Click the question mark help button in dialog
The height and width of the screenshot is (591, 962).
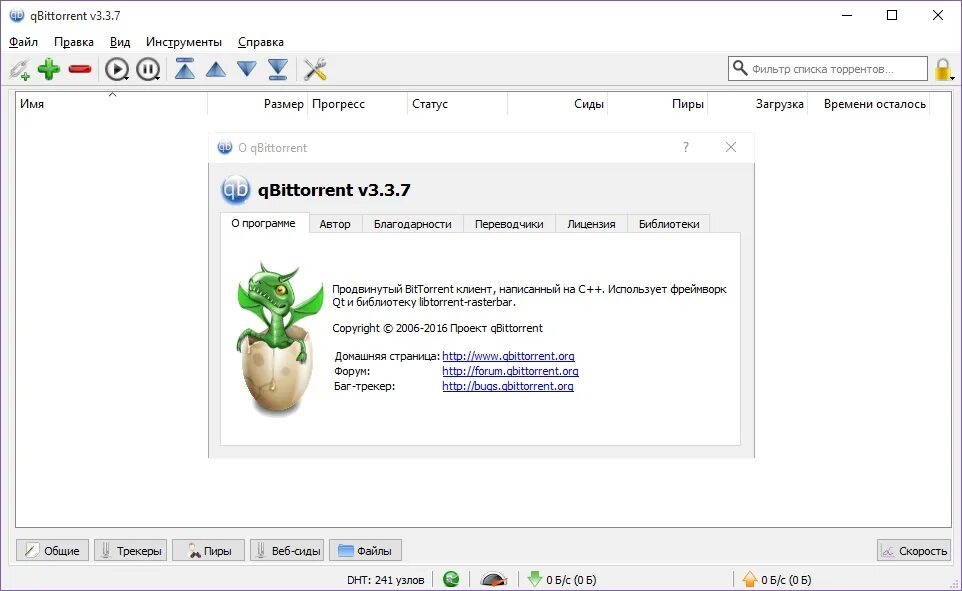pos(686,147)
